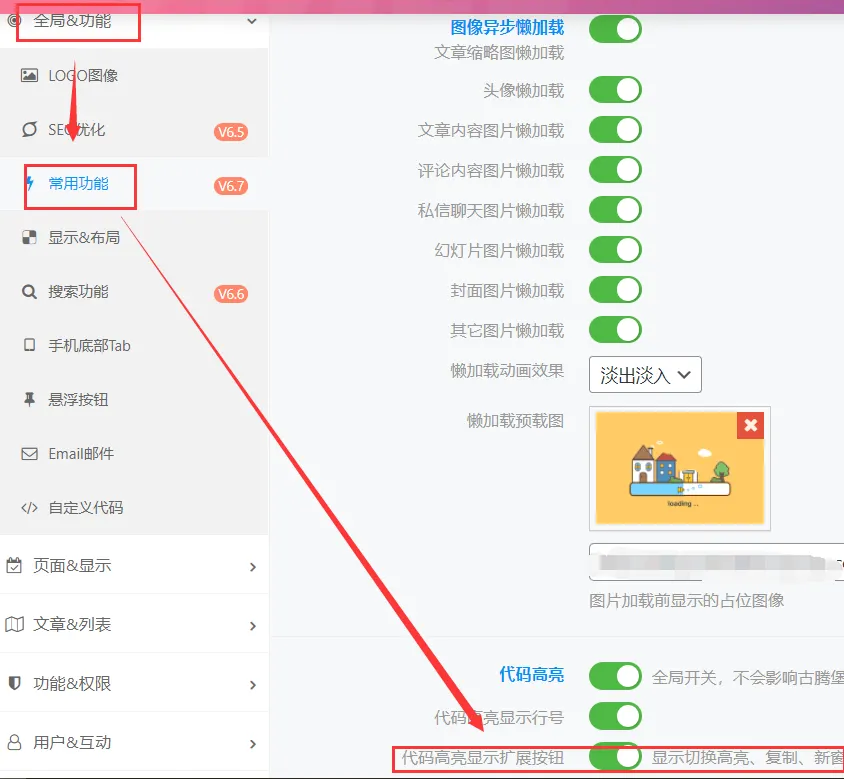Select 显示&布局 menu item

(134, 237)
